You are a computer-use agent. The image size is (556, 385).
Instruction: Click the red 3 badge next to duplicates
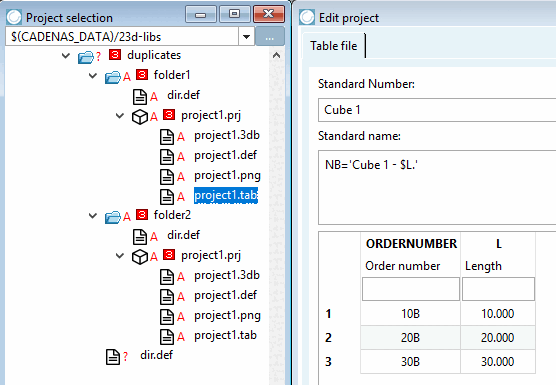[x=115, y=55]
